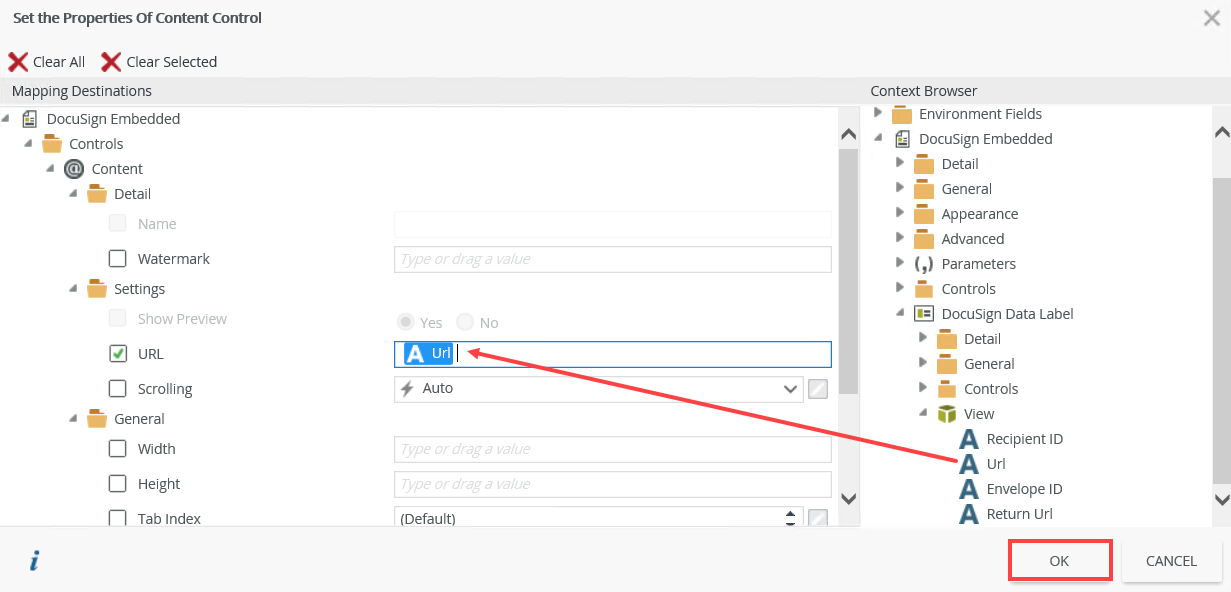This screenshot has height=592, width=1231.
Task: Increase Tab Index with the up stepper arrow
Action: [790, 513]
